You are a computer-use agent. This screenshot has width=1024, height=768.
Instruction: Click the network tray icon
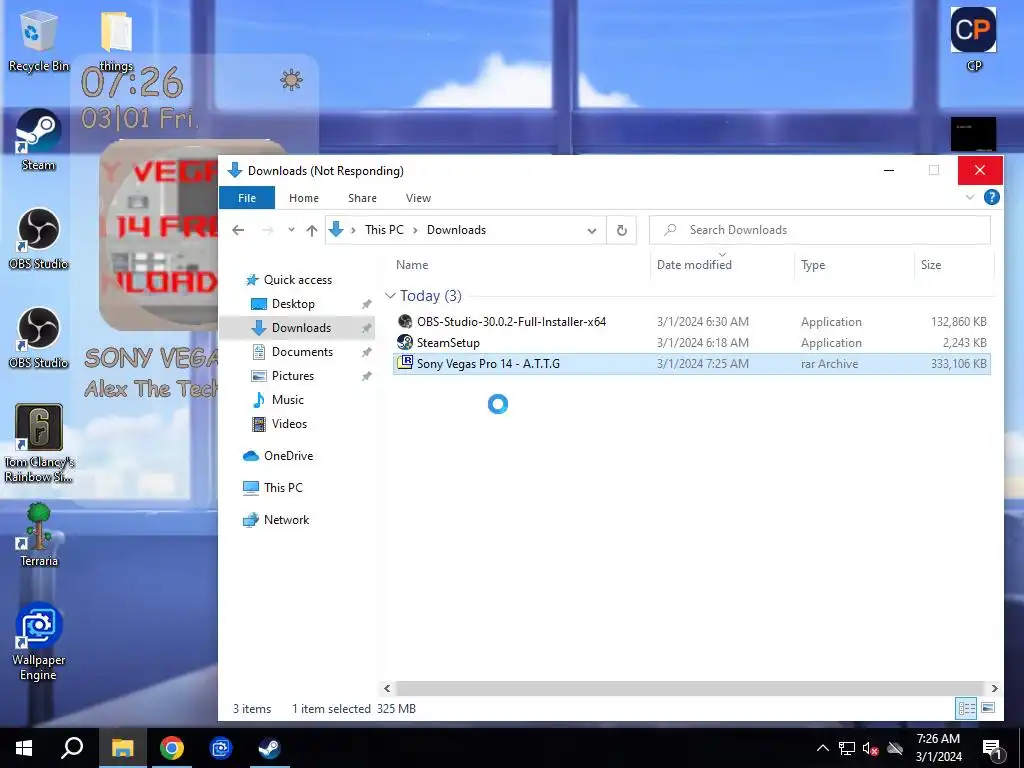point(847,748)
